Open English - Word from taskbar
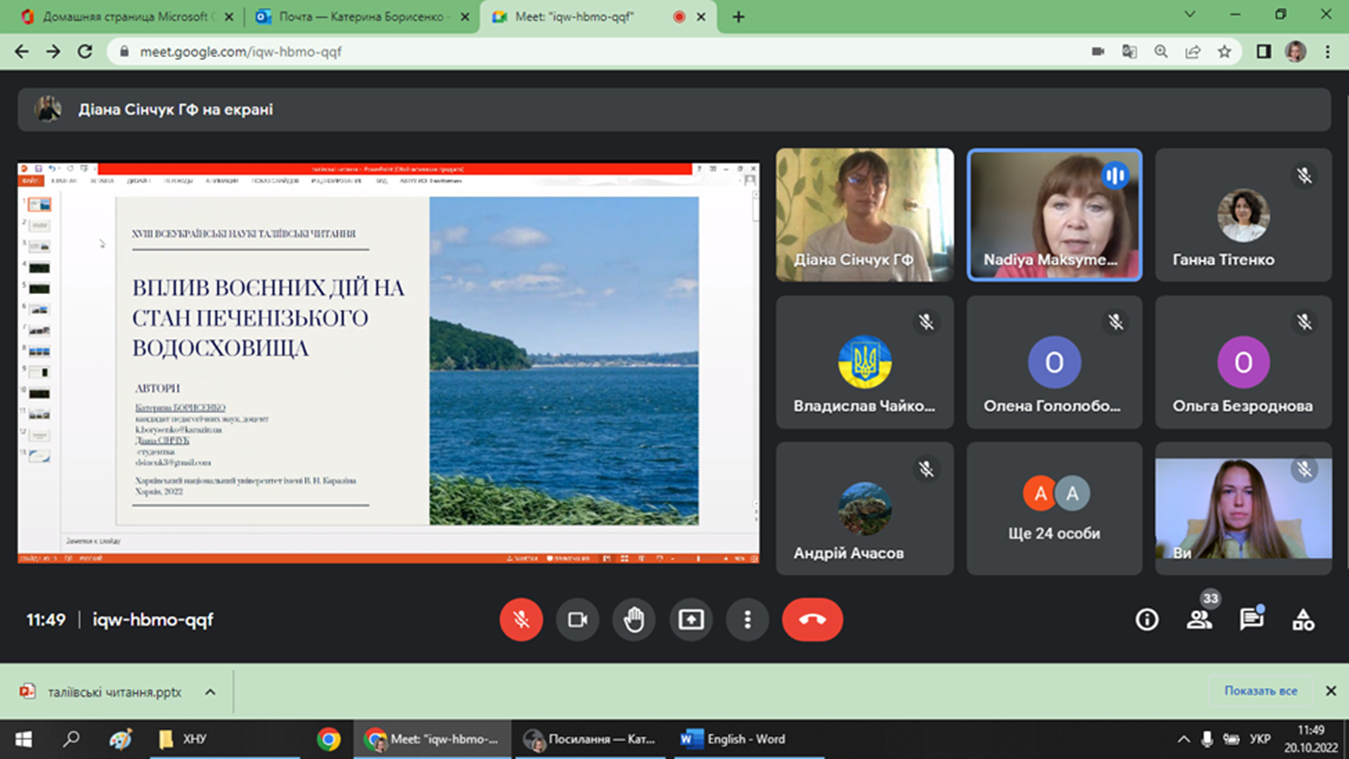 734,739
